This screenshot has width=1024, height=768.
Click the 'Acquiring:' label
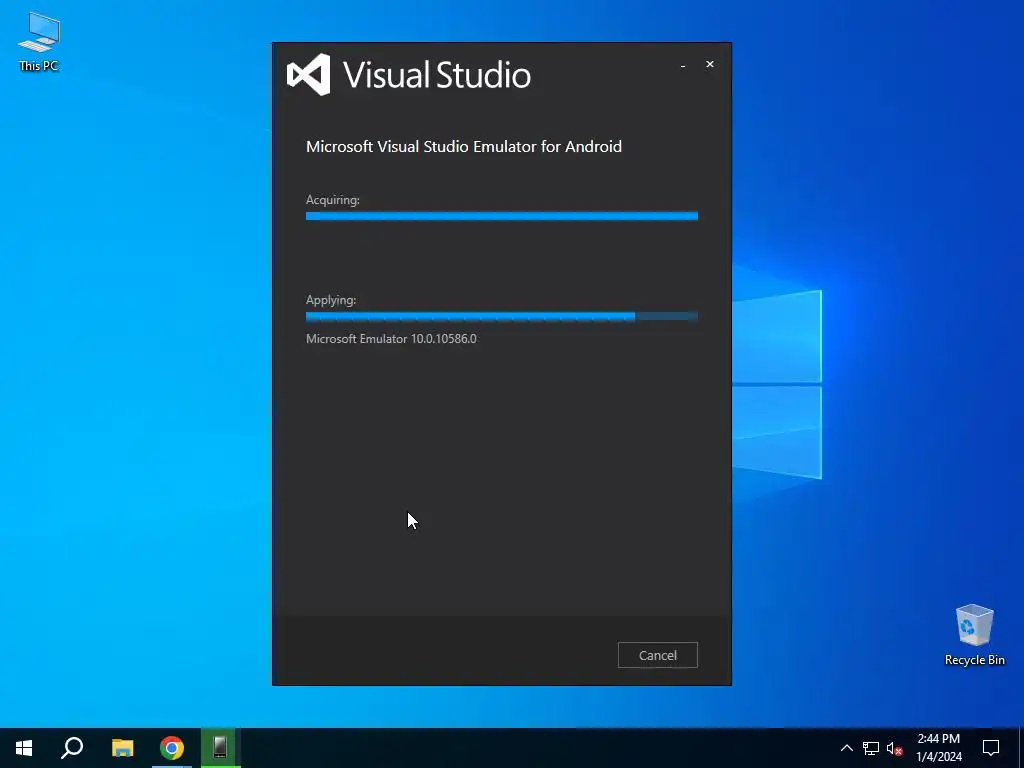pos(332,200)
